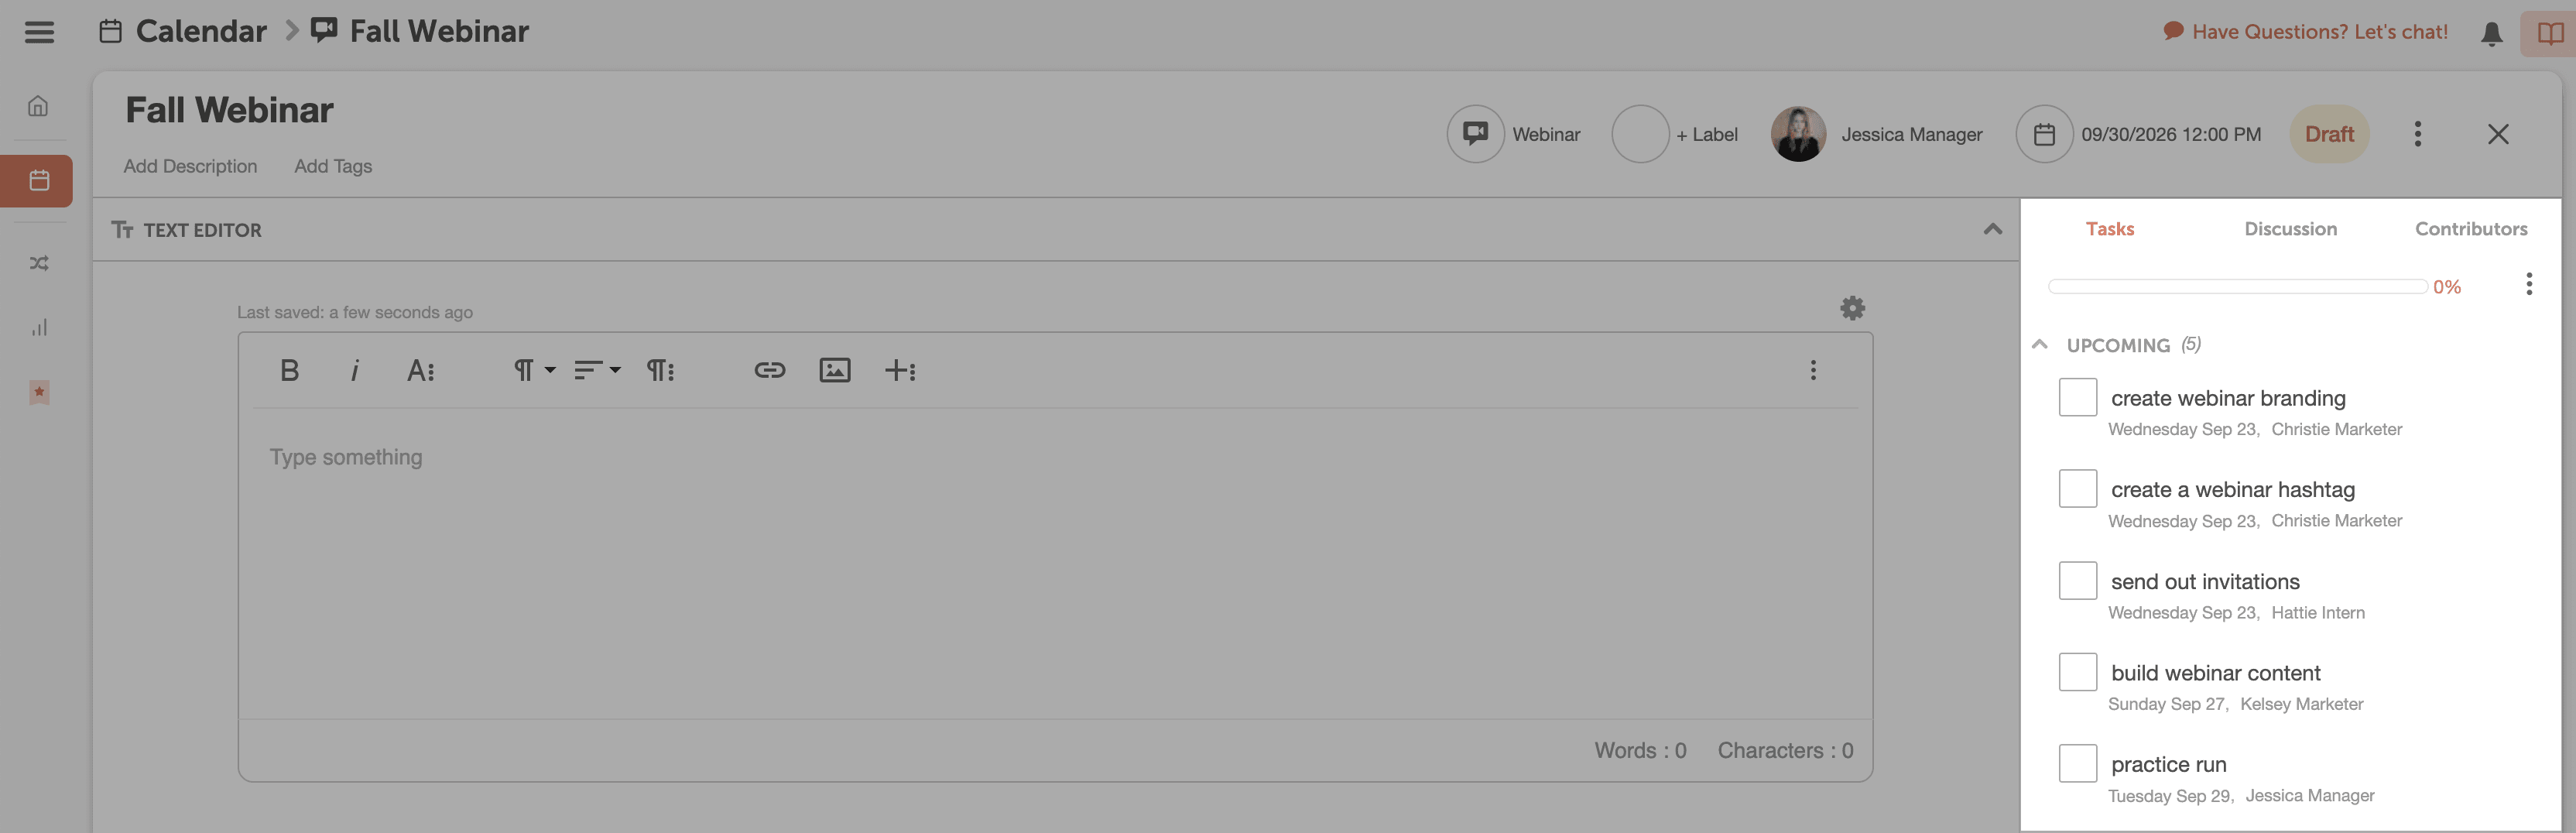Click the Italic formatting icon
Screen dimensions: 2576x833
[x=354, y=371]
